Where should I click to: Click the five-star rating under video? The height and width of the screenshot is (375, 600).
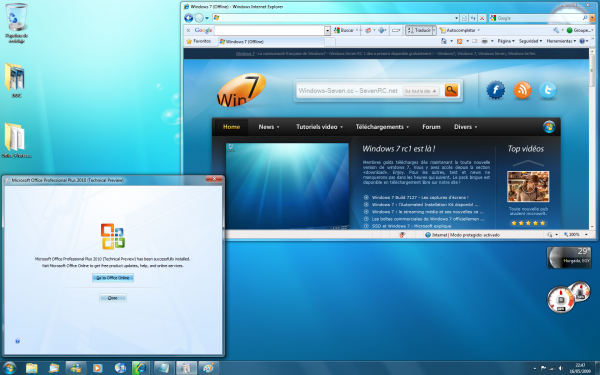point(528,223)
